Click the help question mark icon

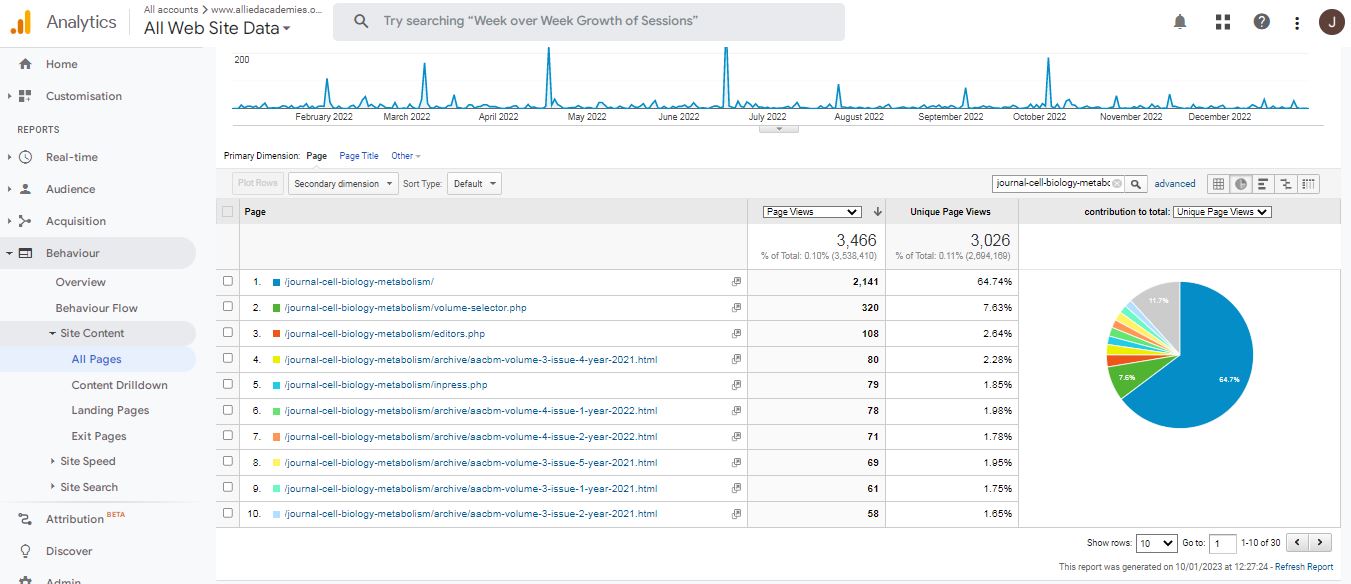pos(1262,22)
